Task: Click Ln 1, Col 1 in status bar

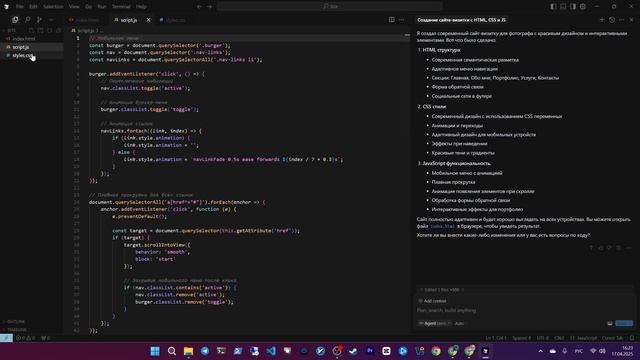Action: tap(496, 338)
